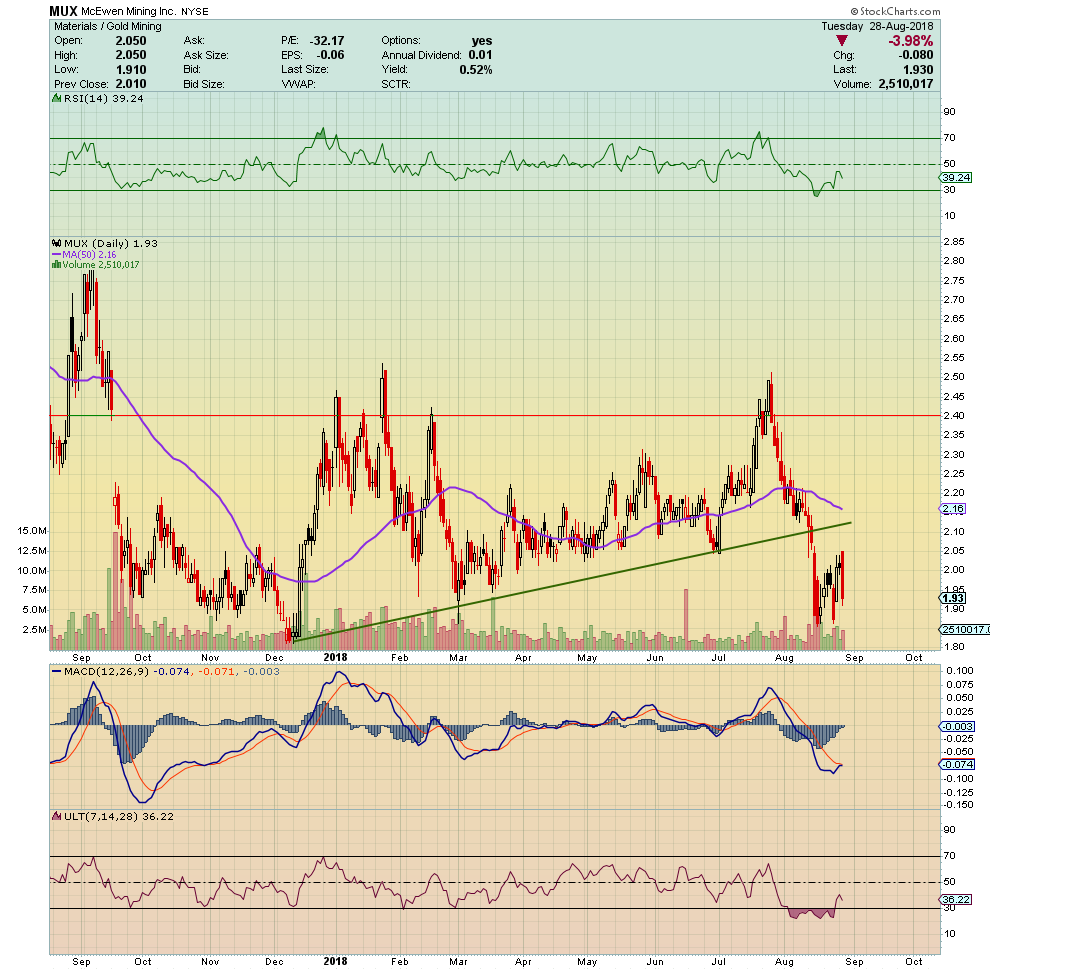Click the green Volume legend bar icon

pyautogui.click(x=57, y=265)
